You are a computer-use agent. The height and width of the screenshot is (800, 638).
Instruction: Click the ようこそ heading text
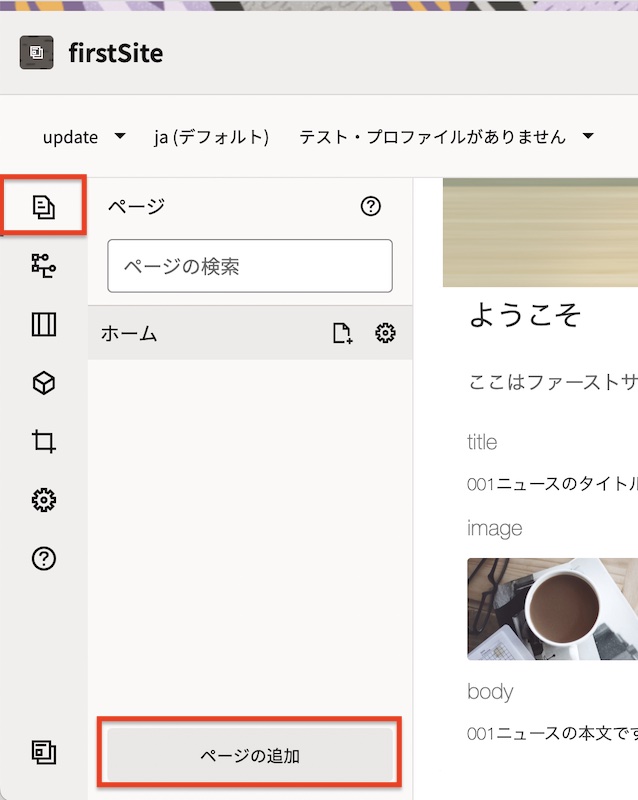tap(525, 315)
